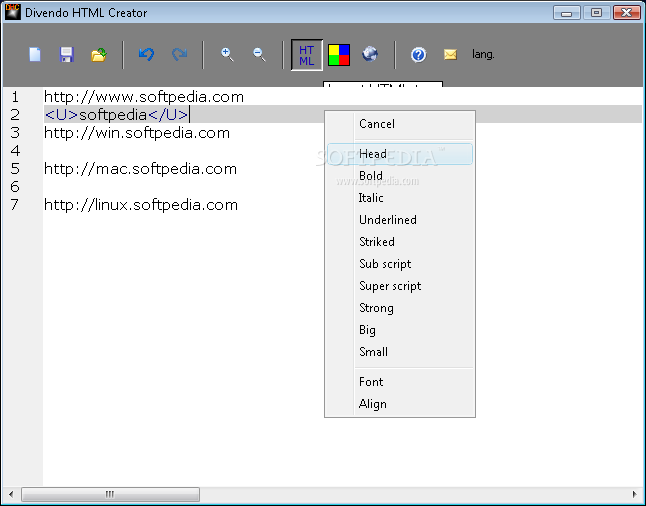Click the scrollbar right arrow
This screenshot has width=646, height=506.
(x=634, y=494)
